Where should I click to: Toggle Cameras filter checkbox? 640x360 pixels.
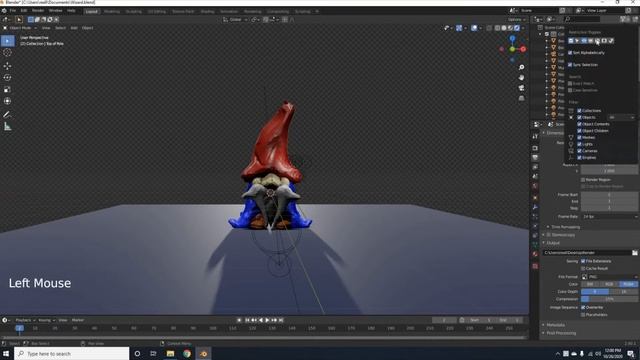(x=579, y=151)
